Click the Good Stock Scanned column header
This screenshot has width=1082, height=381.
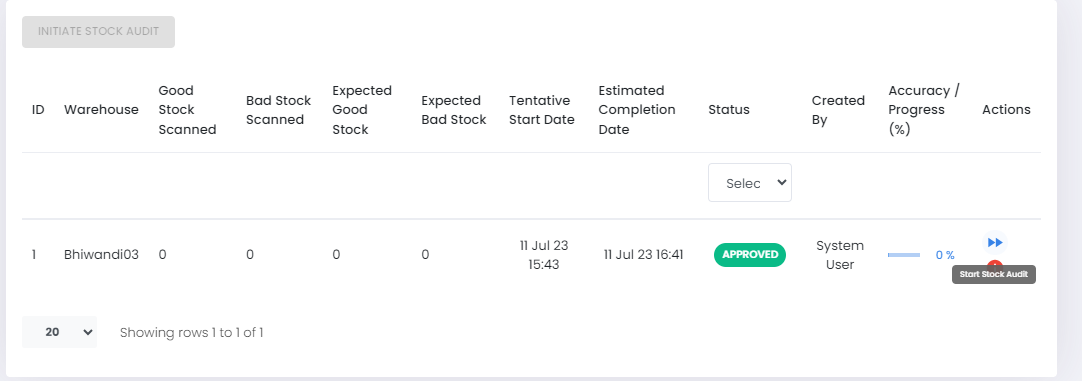(x=187, y=110)
